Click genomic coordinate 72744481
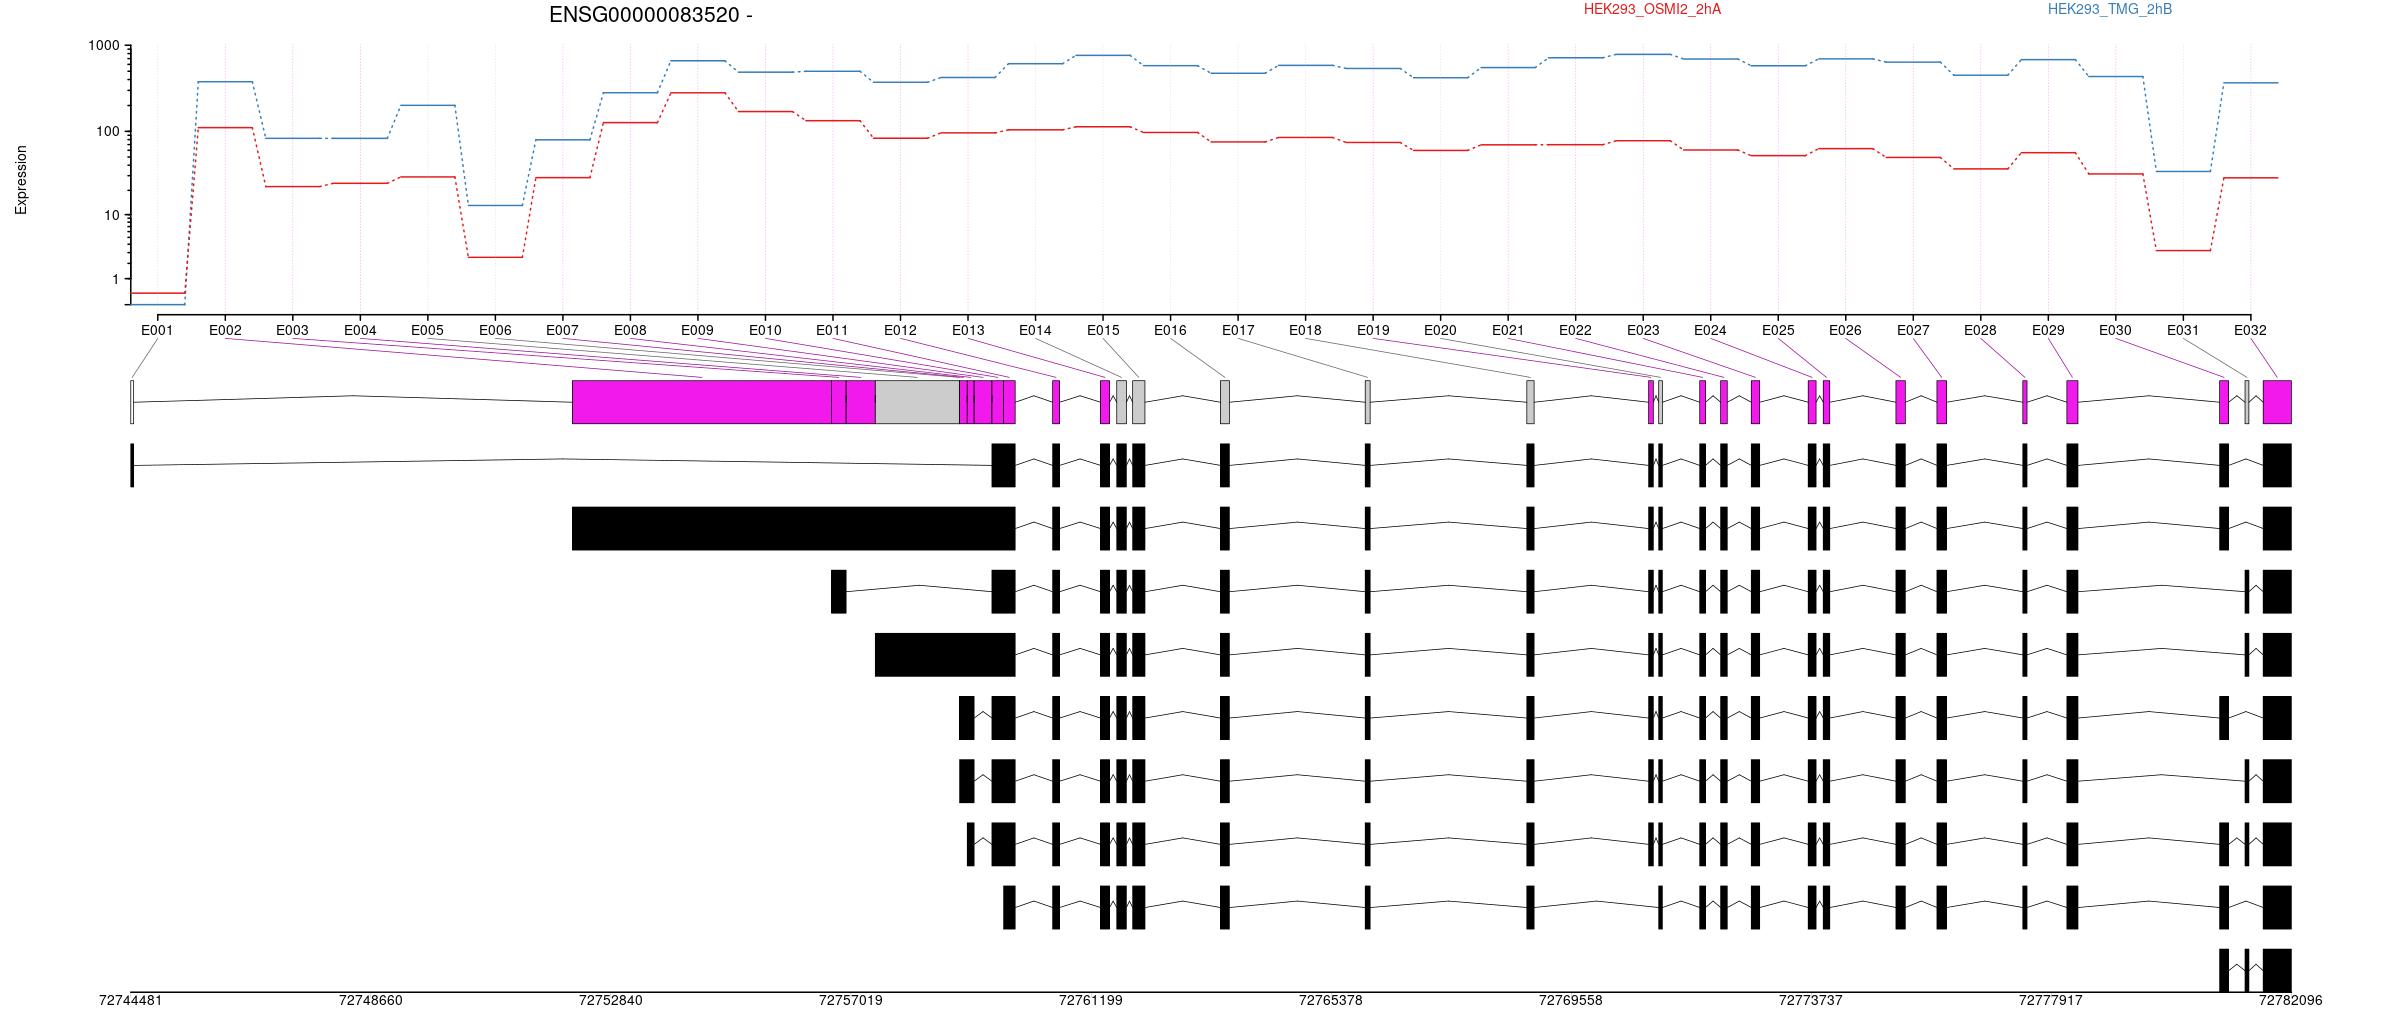The height and width of the screenshot is (1019, 2400). click(x=131, y=1000)
